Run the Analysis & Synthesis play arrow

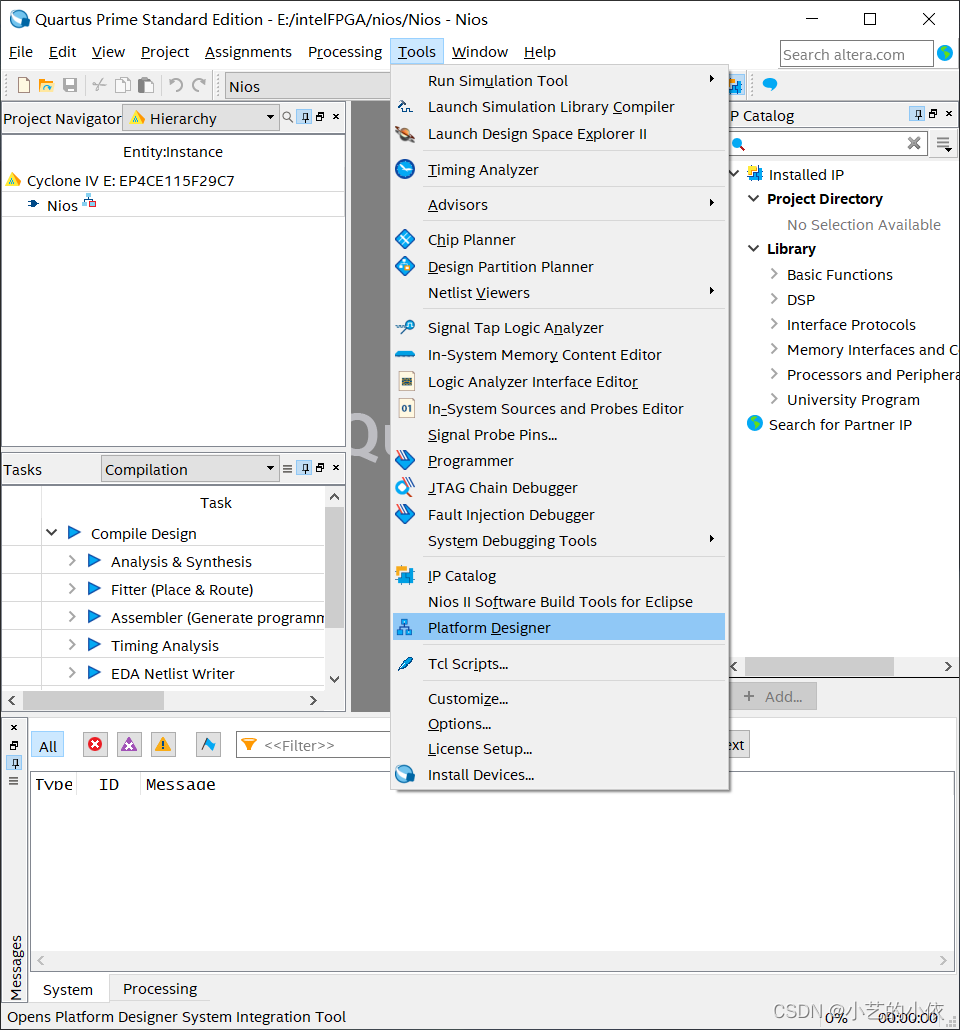click(94, 560)
